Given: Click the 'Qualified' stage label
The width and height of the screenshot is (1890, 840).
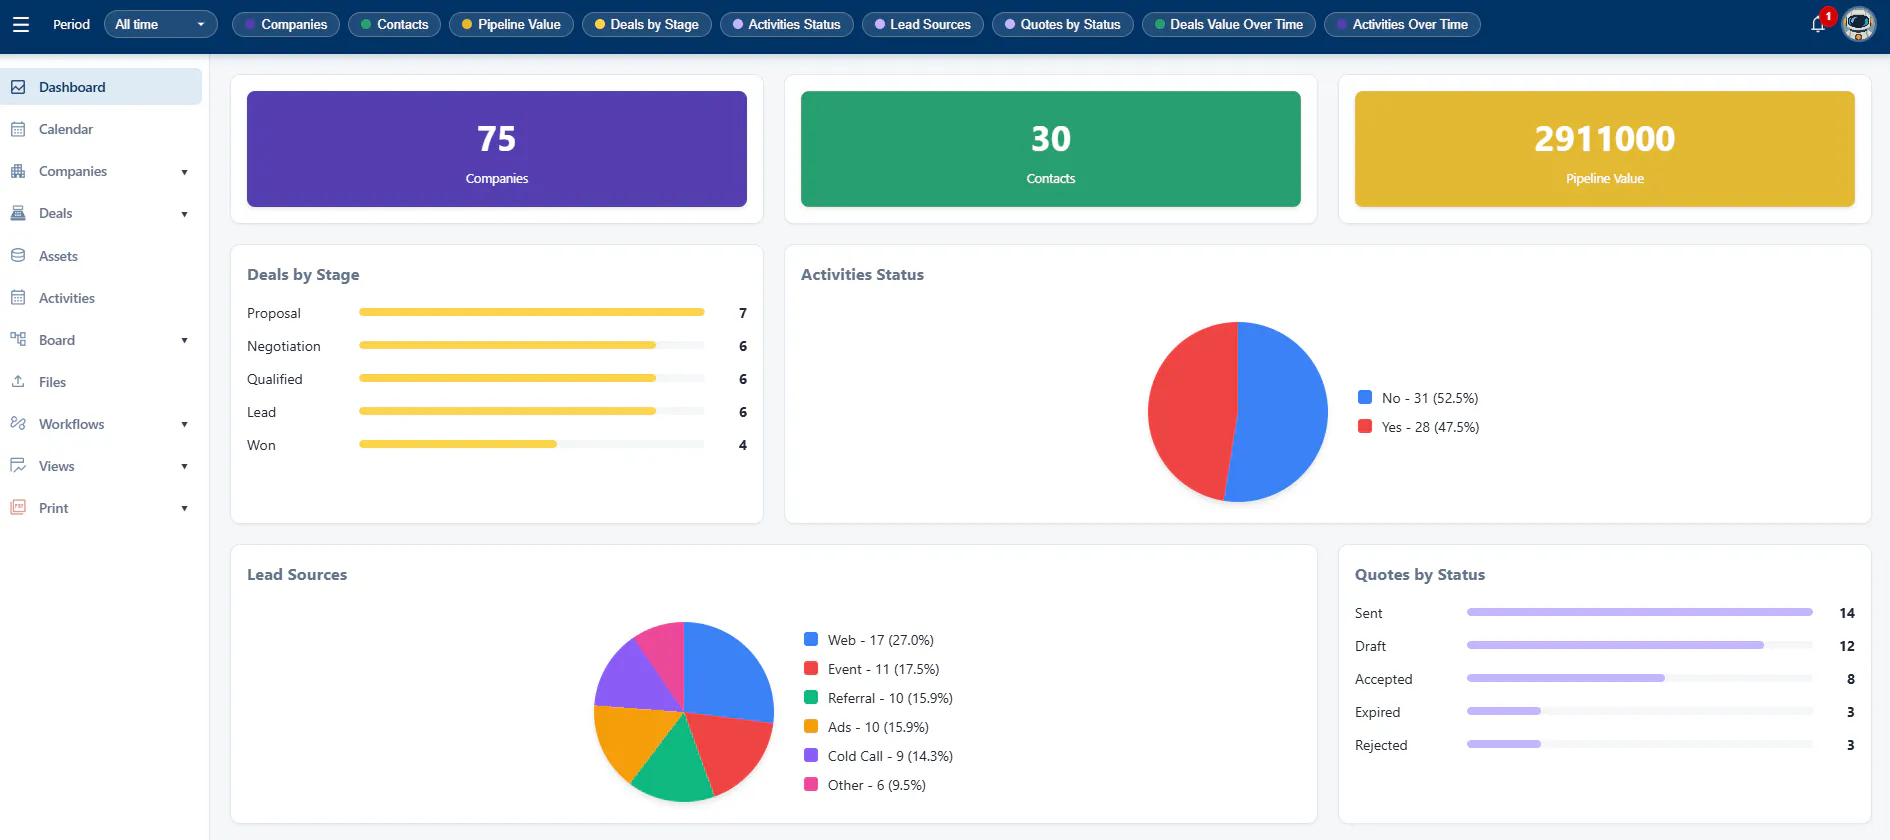Looking at the screenshot, I should click(275, 379).
